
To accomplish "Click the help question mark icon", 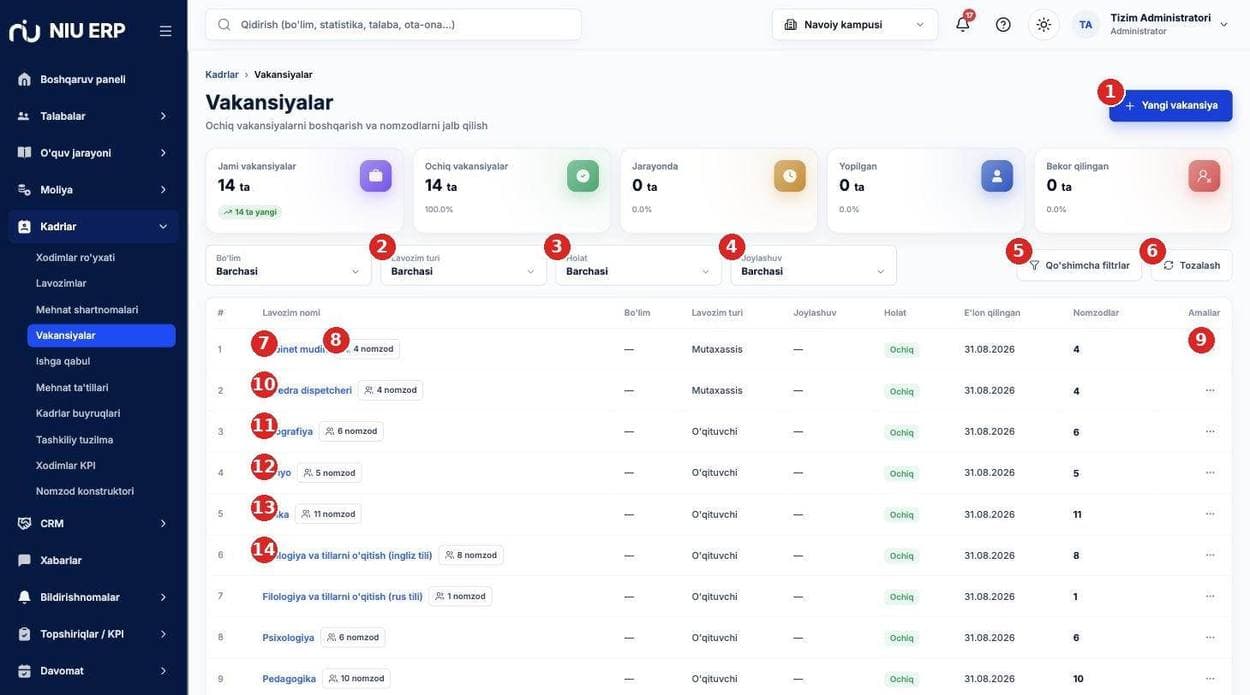I will 1003,24.
